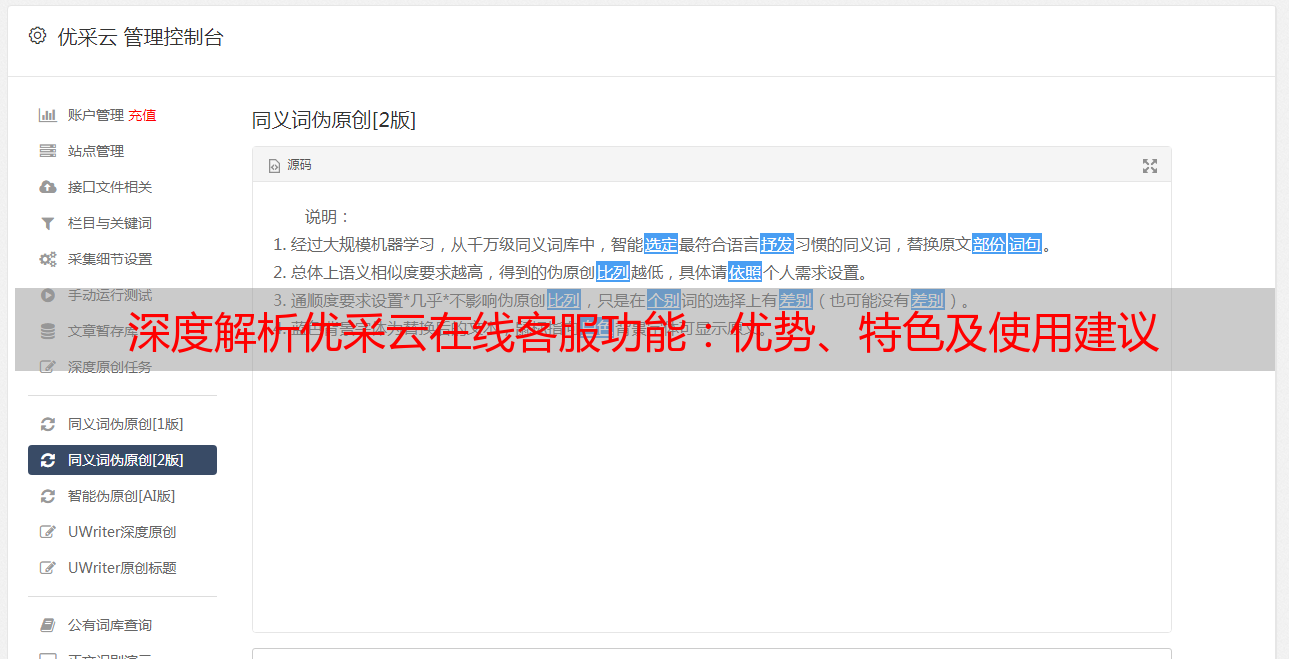Click the 优采云 管理控制台 title link
The width and height of the screenshot is (1289, 659).
coord(140,37)
